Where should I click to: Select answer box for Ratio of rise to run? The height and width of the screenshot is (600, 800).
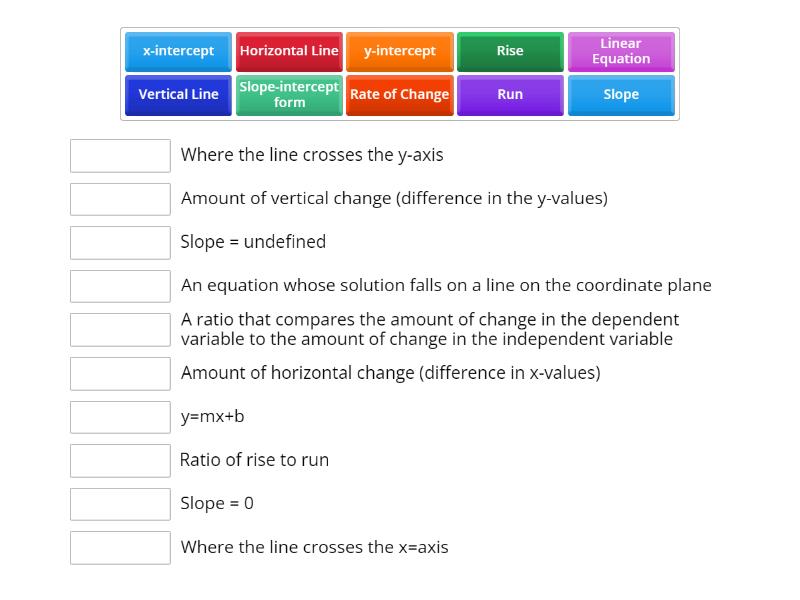[x=120, y=461]
